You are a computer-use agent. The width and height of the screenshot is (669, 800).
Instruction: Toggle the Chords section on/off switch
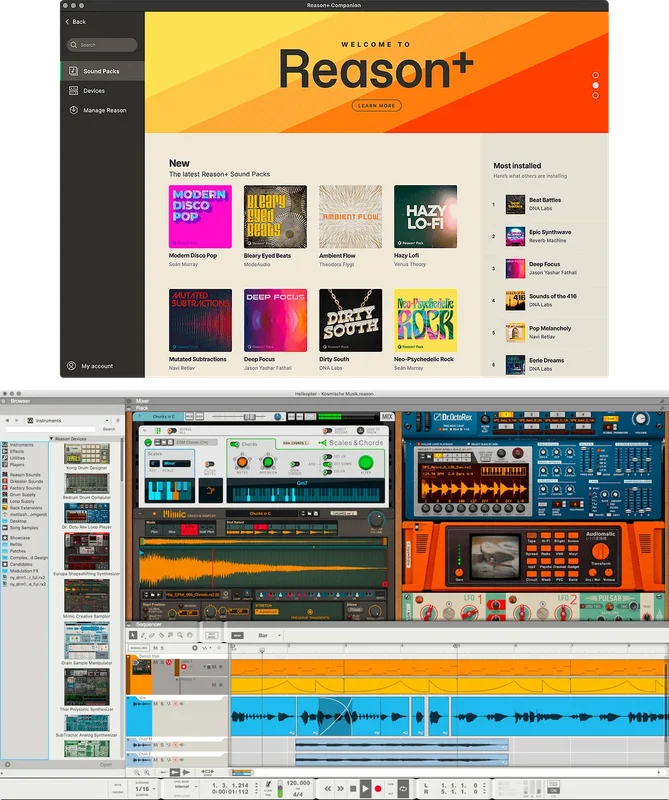[235, 444]
